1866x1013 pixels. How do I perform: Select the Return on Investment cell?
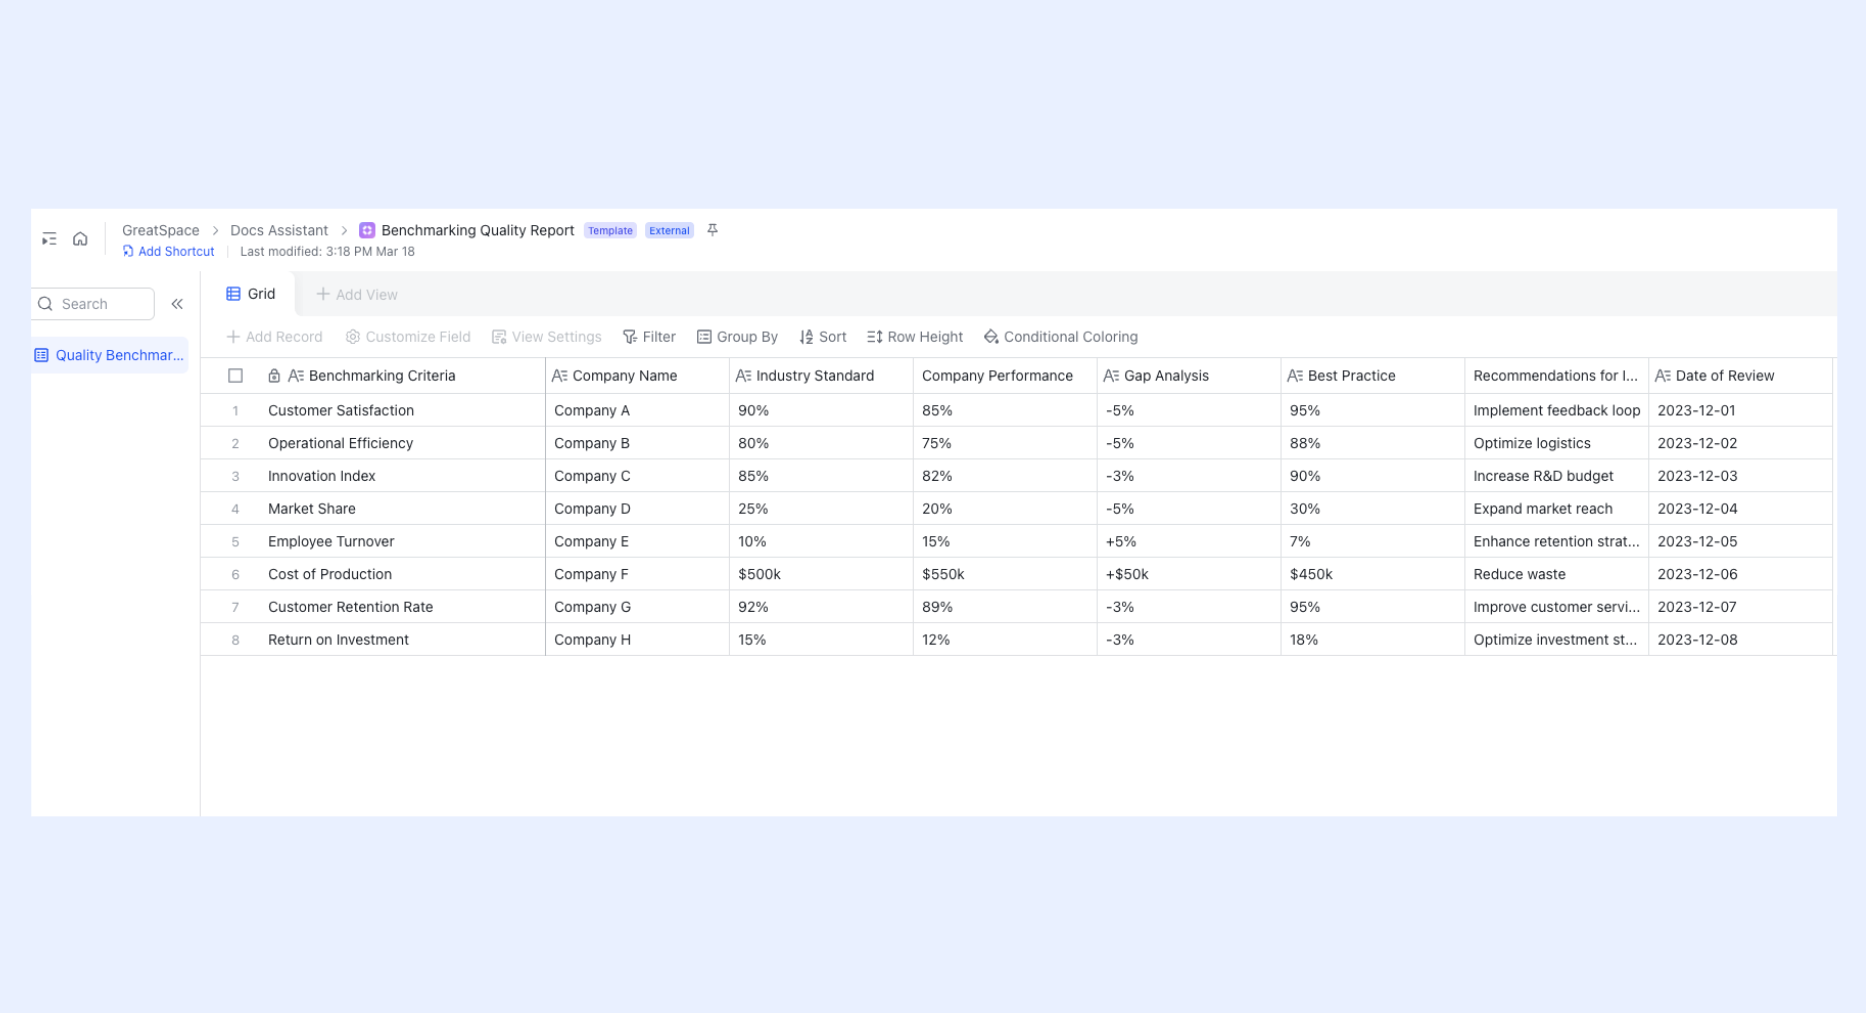(x=402, y=640)
